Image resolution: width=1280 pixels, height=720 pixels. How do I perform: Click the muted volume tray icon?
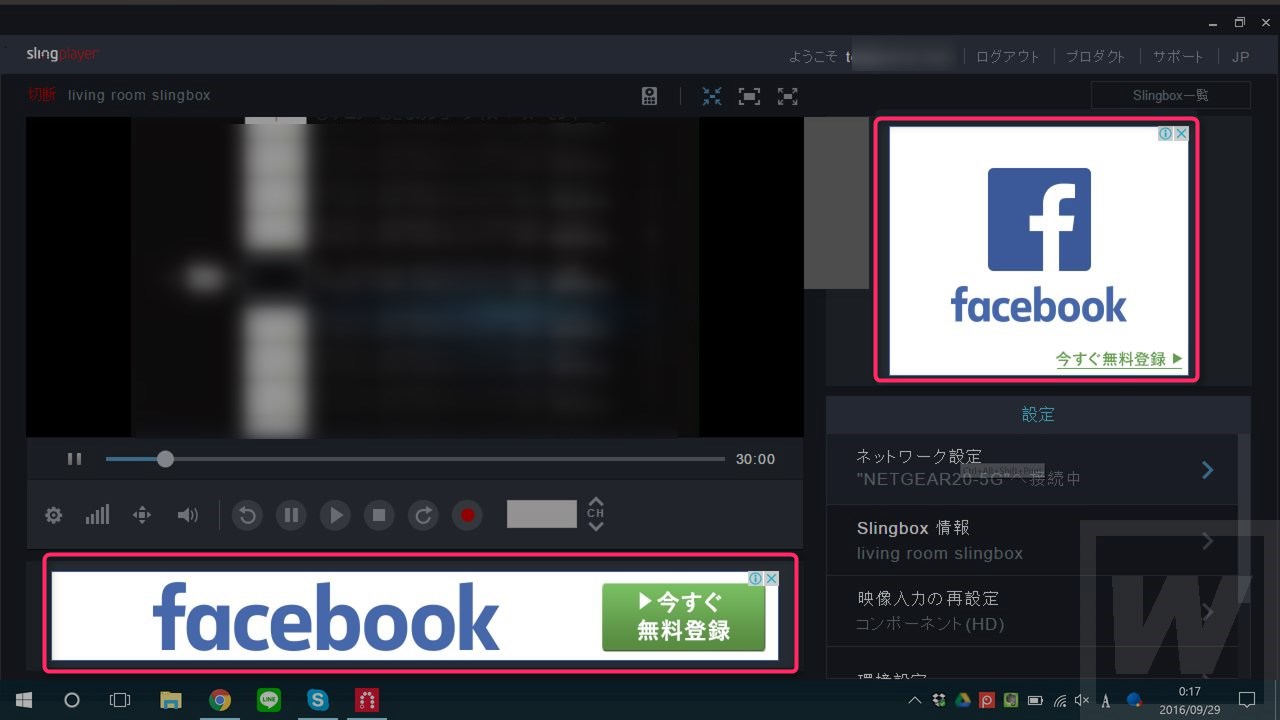[1084, 700]
